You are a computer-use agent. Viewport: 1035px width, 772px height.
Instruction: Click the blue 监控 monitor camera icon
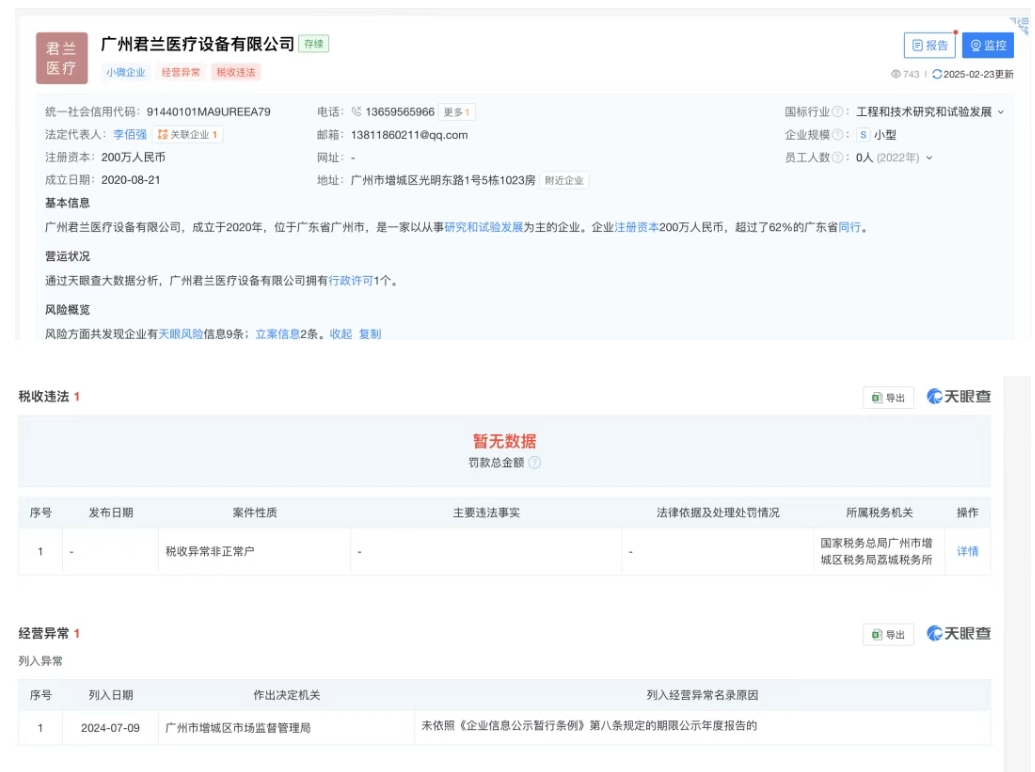[x=977, y=45]
